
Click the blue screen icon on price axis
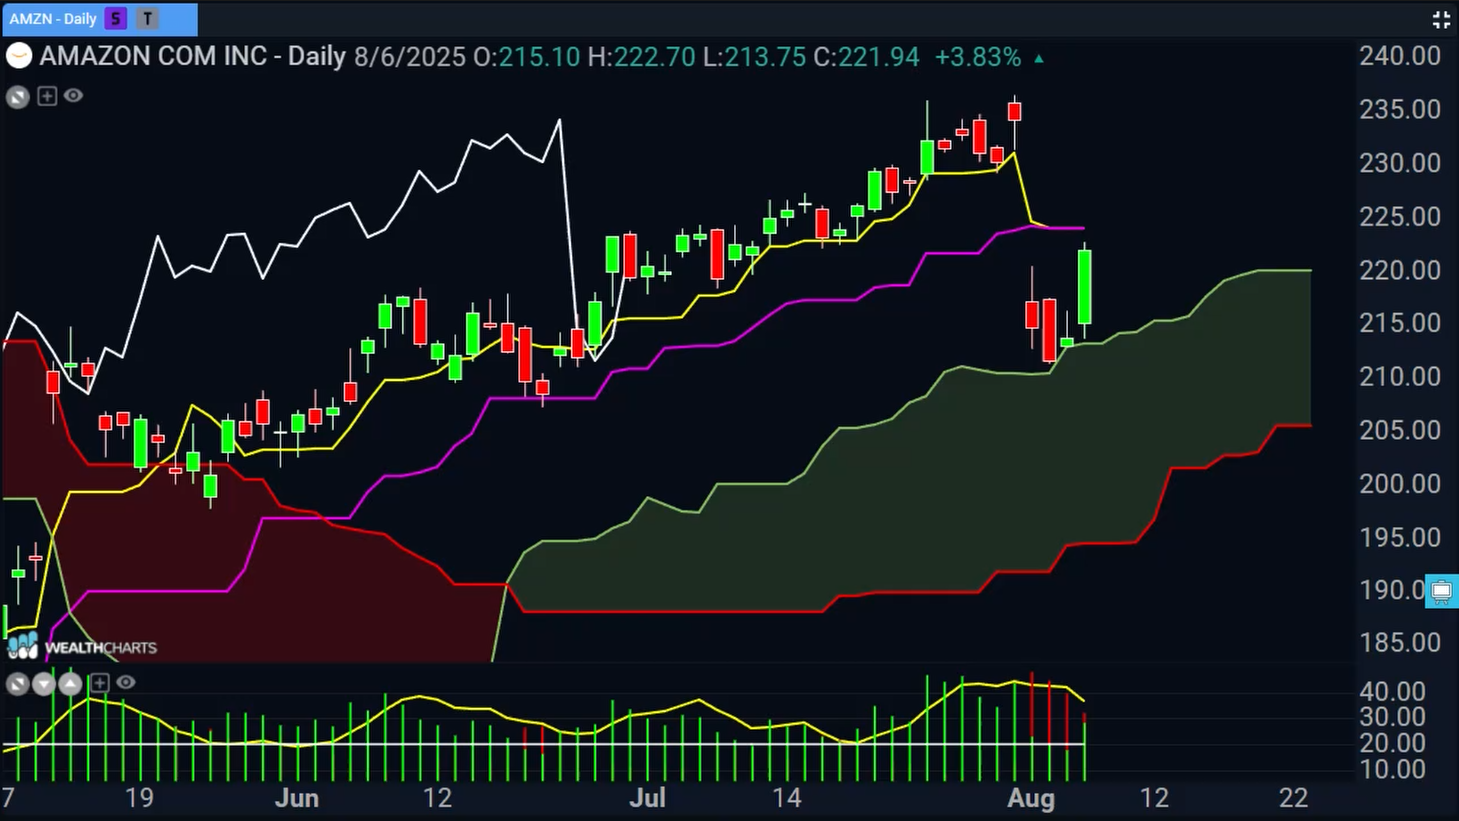pyautogui.click(x=1441, y=591)
